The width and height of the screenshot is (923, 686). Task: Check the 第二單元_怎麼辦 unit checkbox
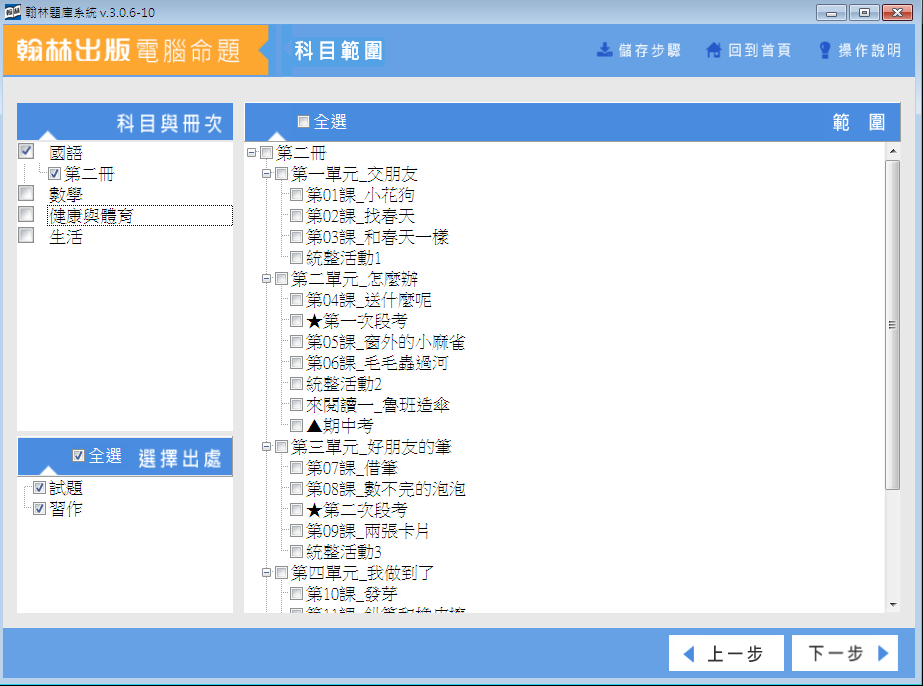pyautogui.click(x=281, y=279)
